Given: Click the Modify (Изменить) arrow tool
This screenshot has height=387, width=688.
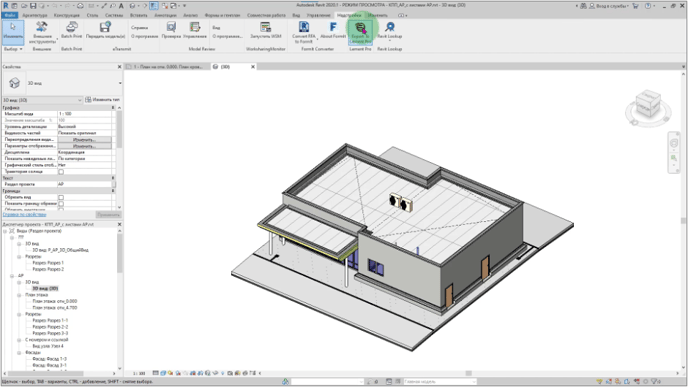Looking at the screenshot, I should click(x=13, y=32).
